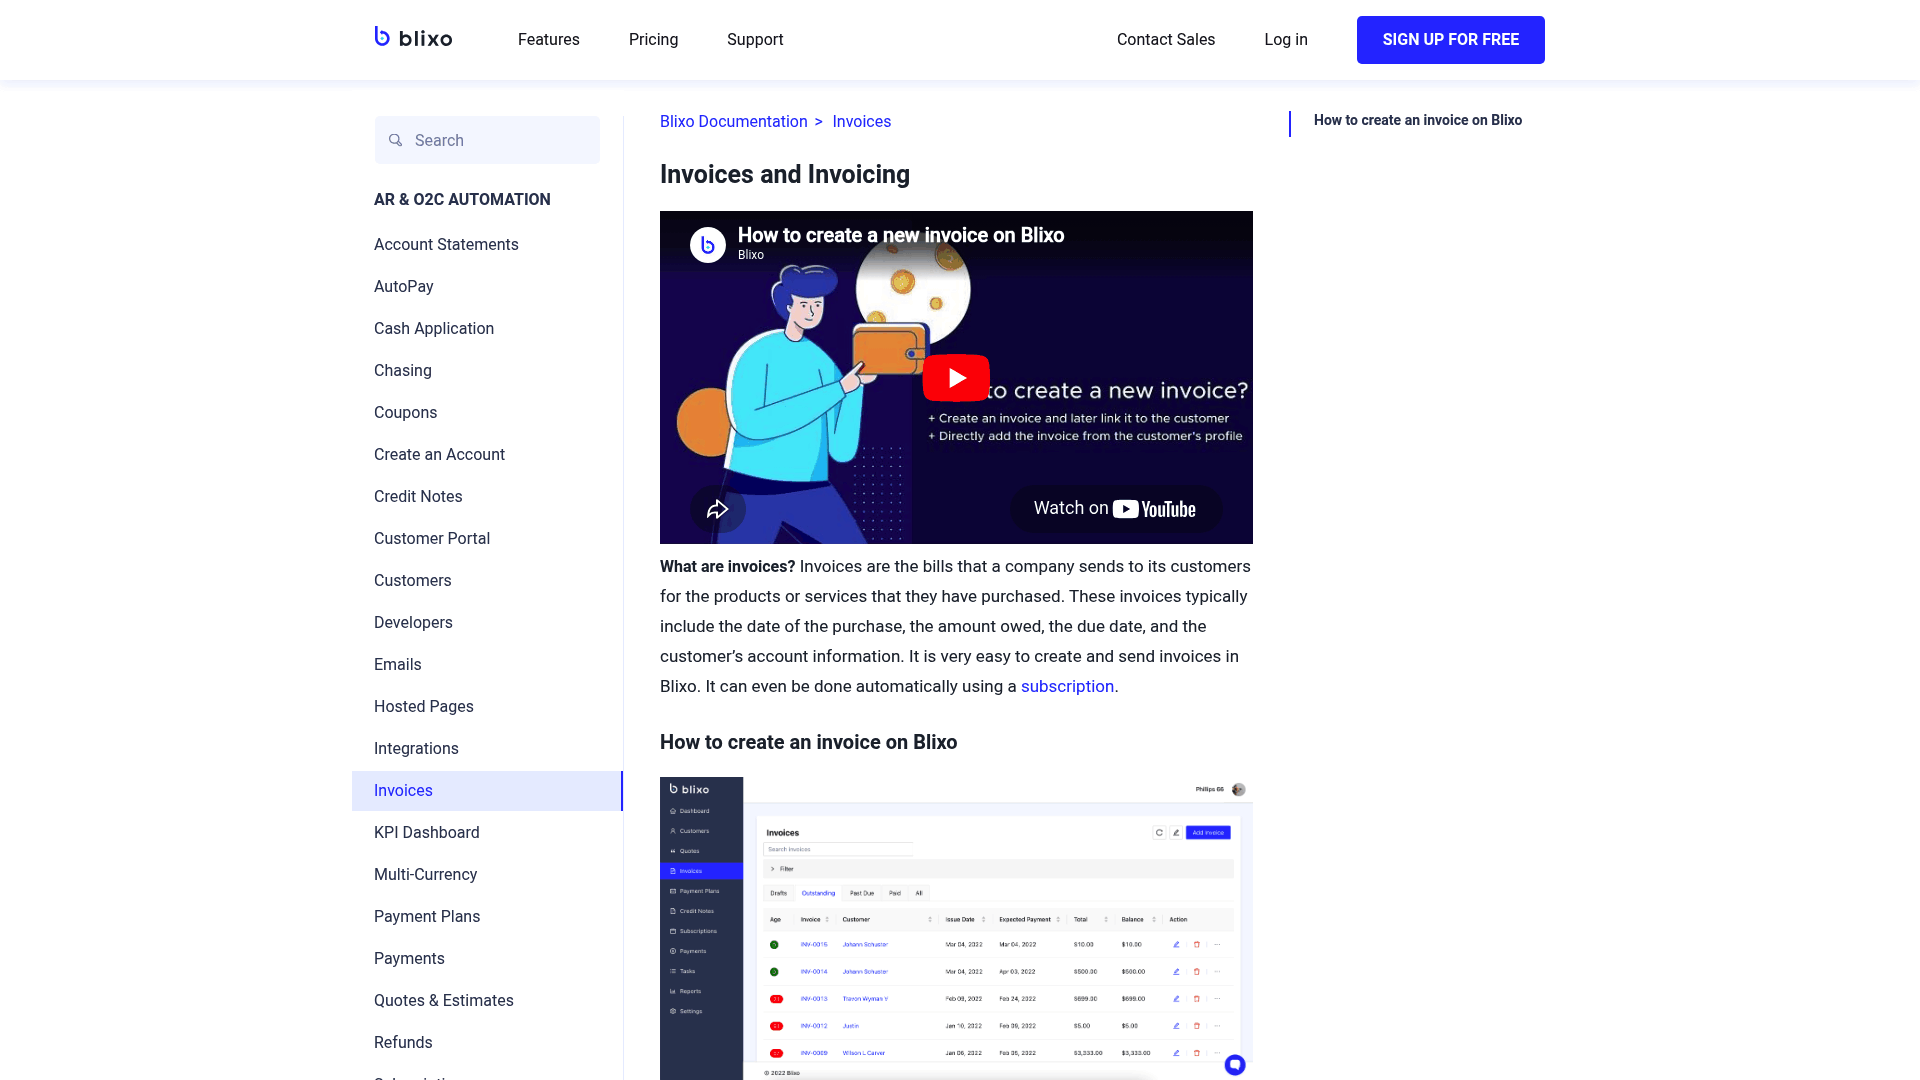Click the Add Invoice button in the screenshot

(x=1208, y=832)
